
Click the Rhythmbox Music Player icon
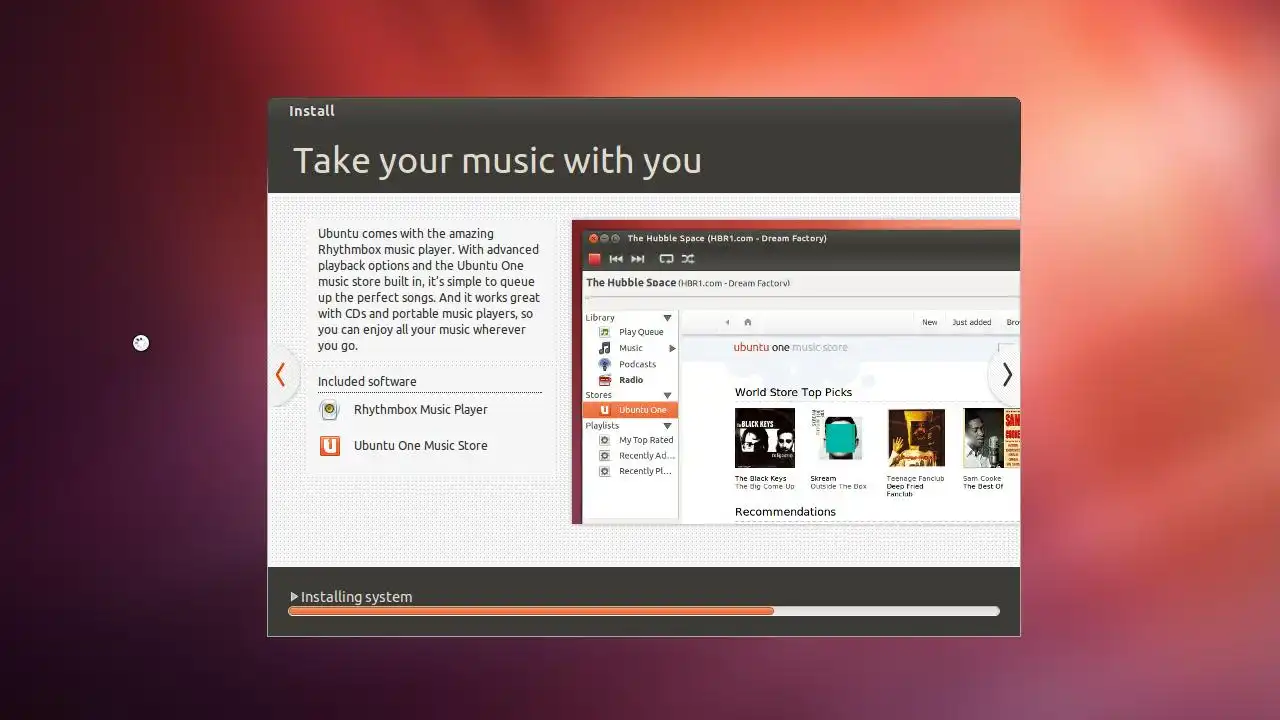click(329, 410)
